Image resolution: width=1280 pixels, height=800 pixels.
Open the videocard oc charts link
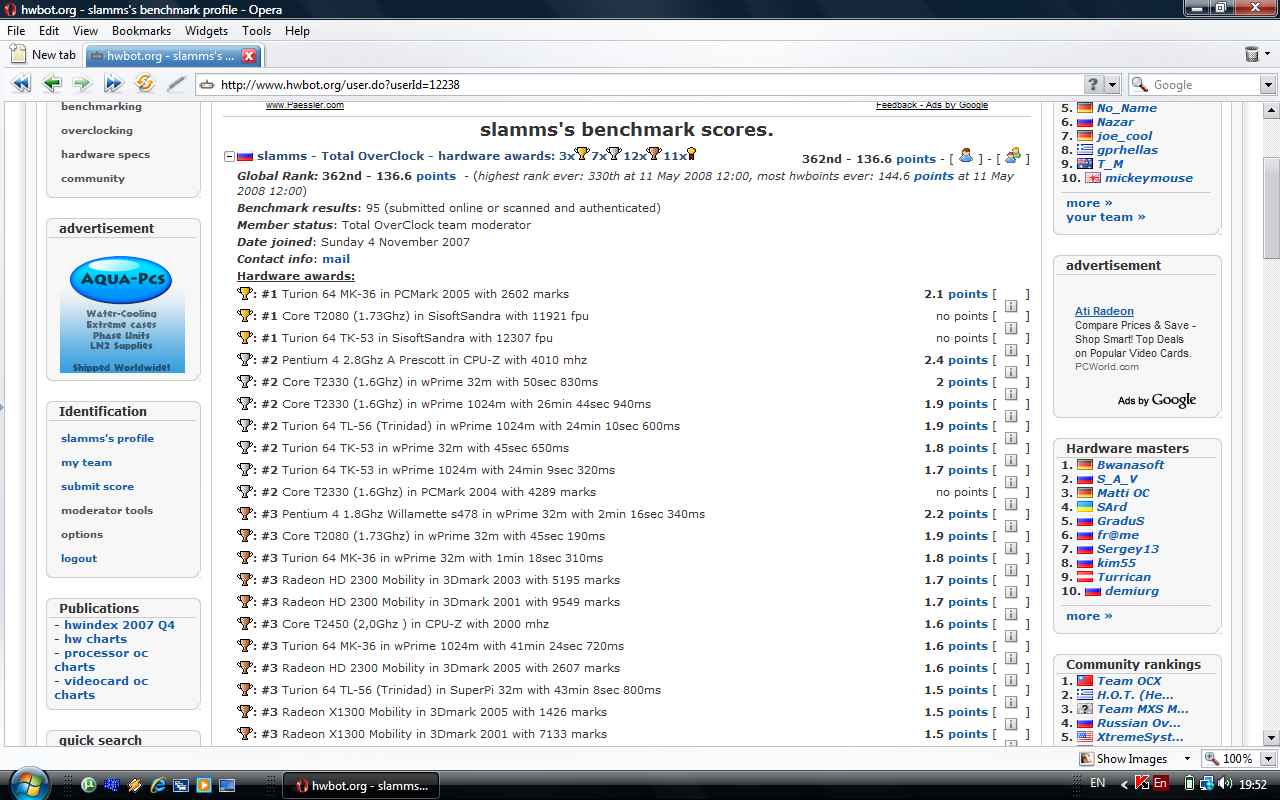pyautogui.click(x=101, y=688)
